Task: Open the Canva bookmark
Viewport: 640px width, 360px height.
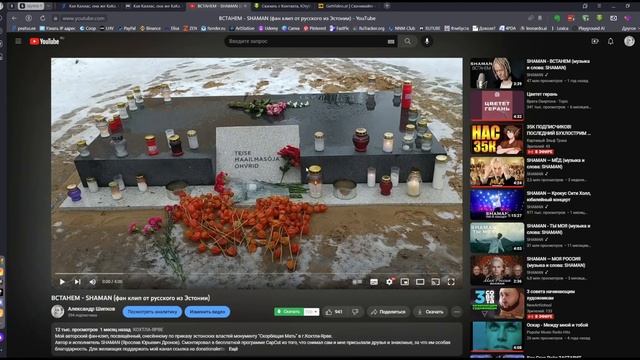Action: click(x=291, y=29)
